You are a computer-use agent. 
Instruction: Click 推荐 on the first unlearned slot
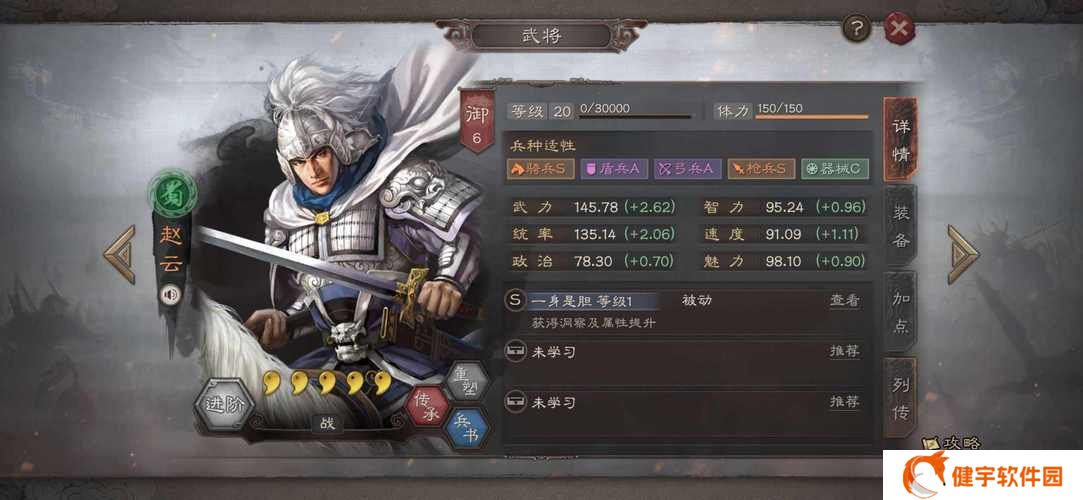click(x=844, y=351)
